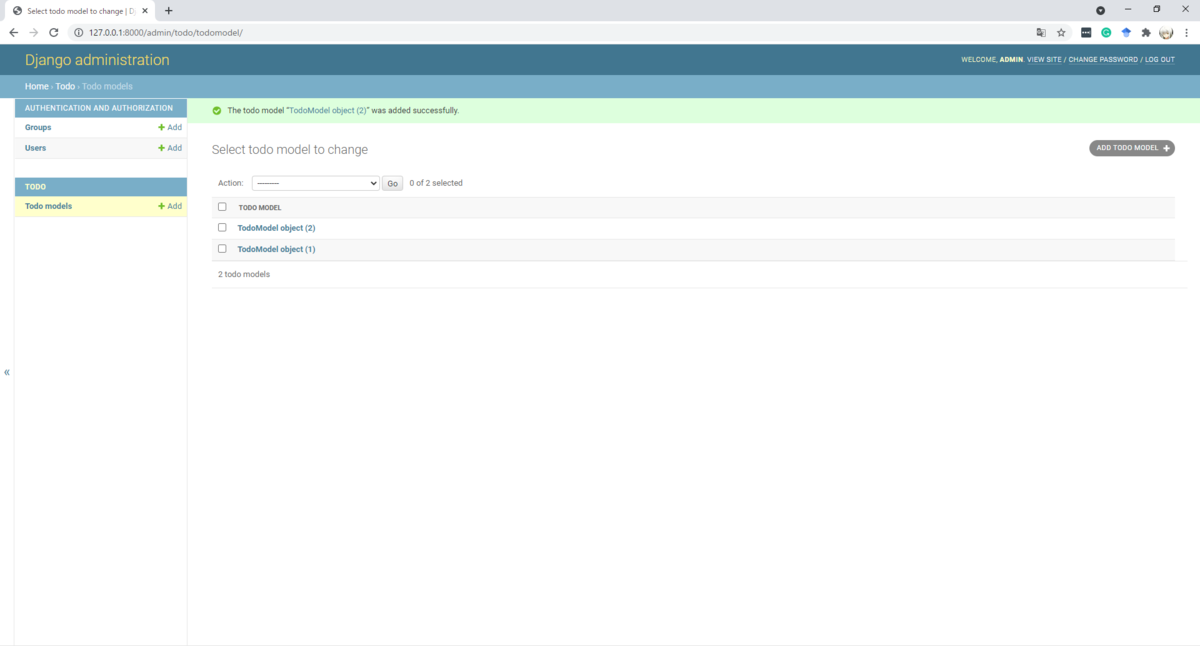This screenshot has width=1200, height=646.
Task: Click the '2 todo models' count text
Action: coord(244,274)
